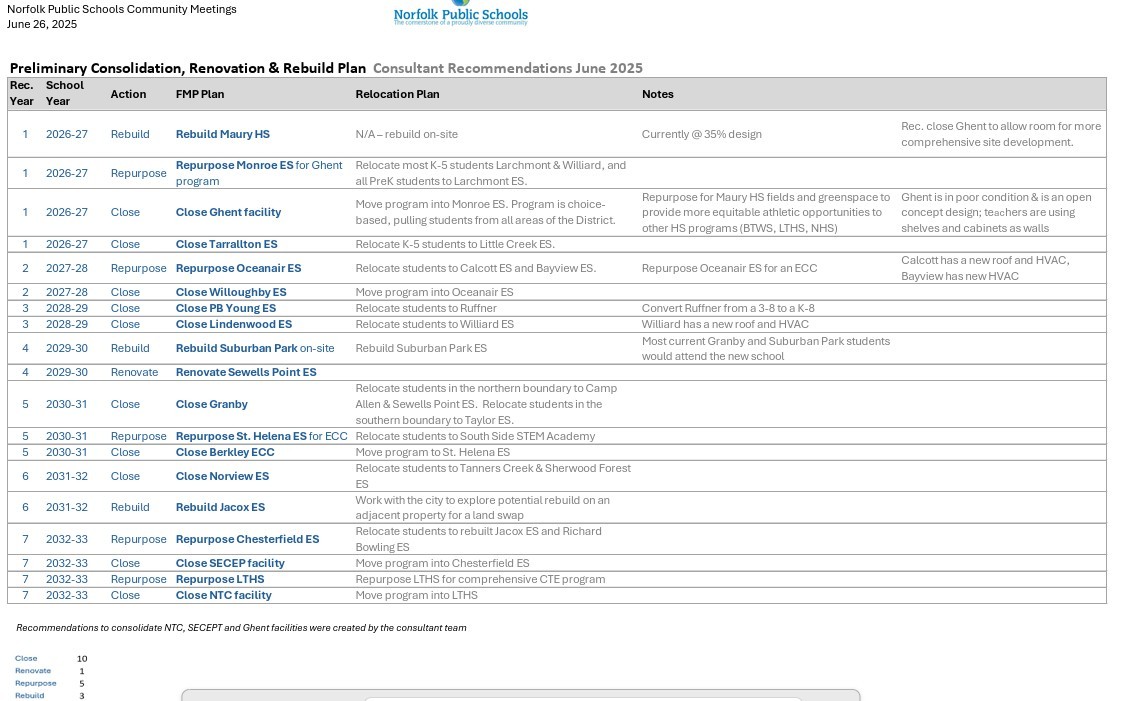Click 'Repurpose Oceanair ES for an ECC' note
Viewport: 1123px width, 701px height.
click(x=729, y=268)
